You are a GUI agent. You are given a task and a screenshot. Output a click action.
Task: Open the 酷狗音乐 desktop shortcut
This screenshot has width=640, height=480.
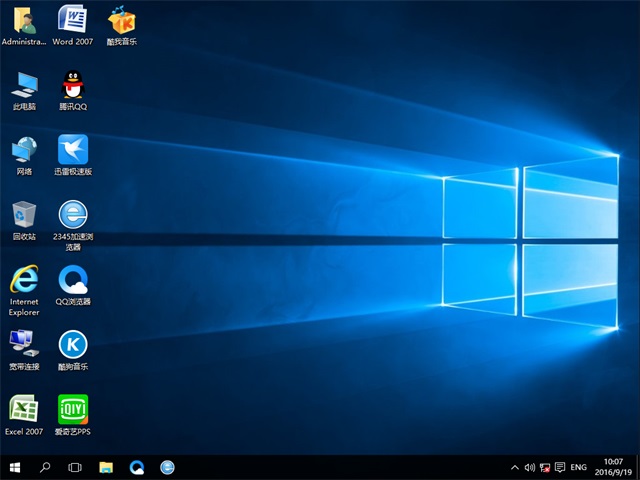[x=72, y=345]
